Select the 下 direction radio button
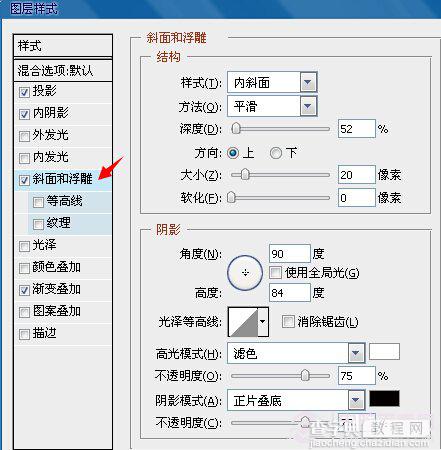441x450 pixels. pos(276,153)
